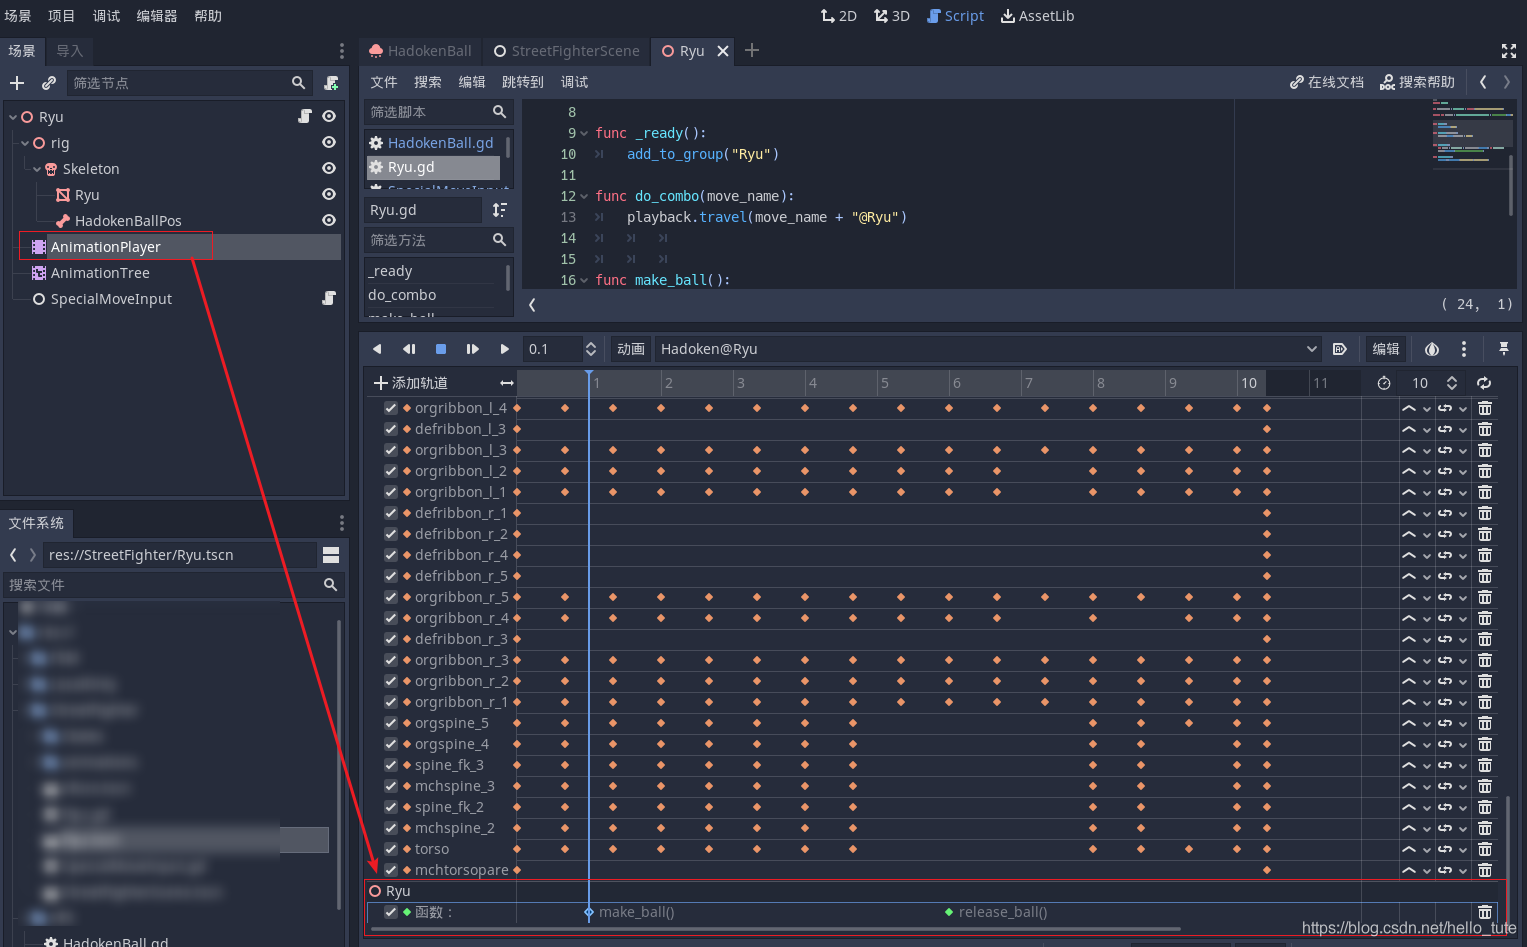This screenshot has height=947, width=1527.
Task: Switch to the 3D workspace
Action: pos(891,16)
